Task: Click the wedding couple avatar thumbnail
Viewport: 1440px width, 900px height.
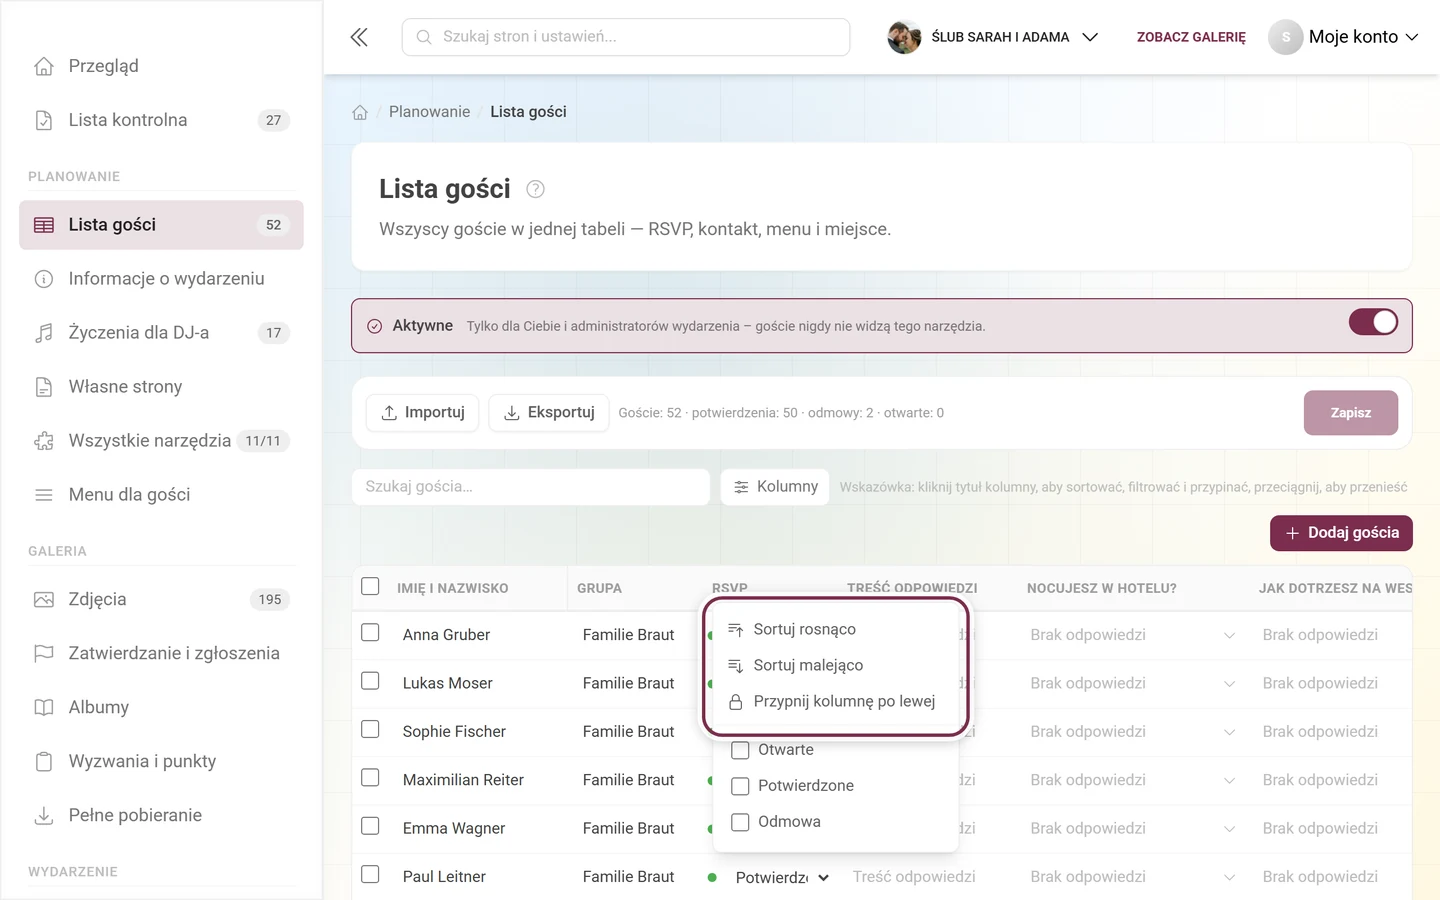Action: 904,37
